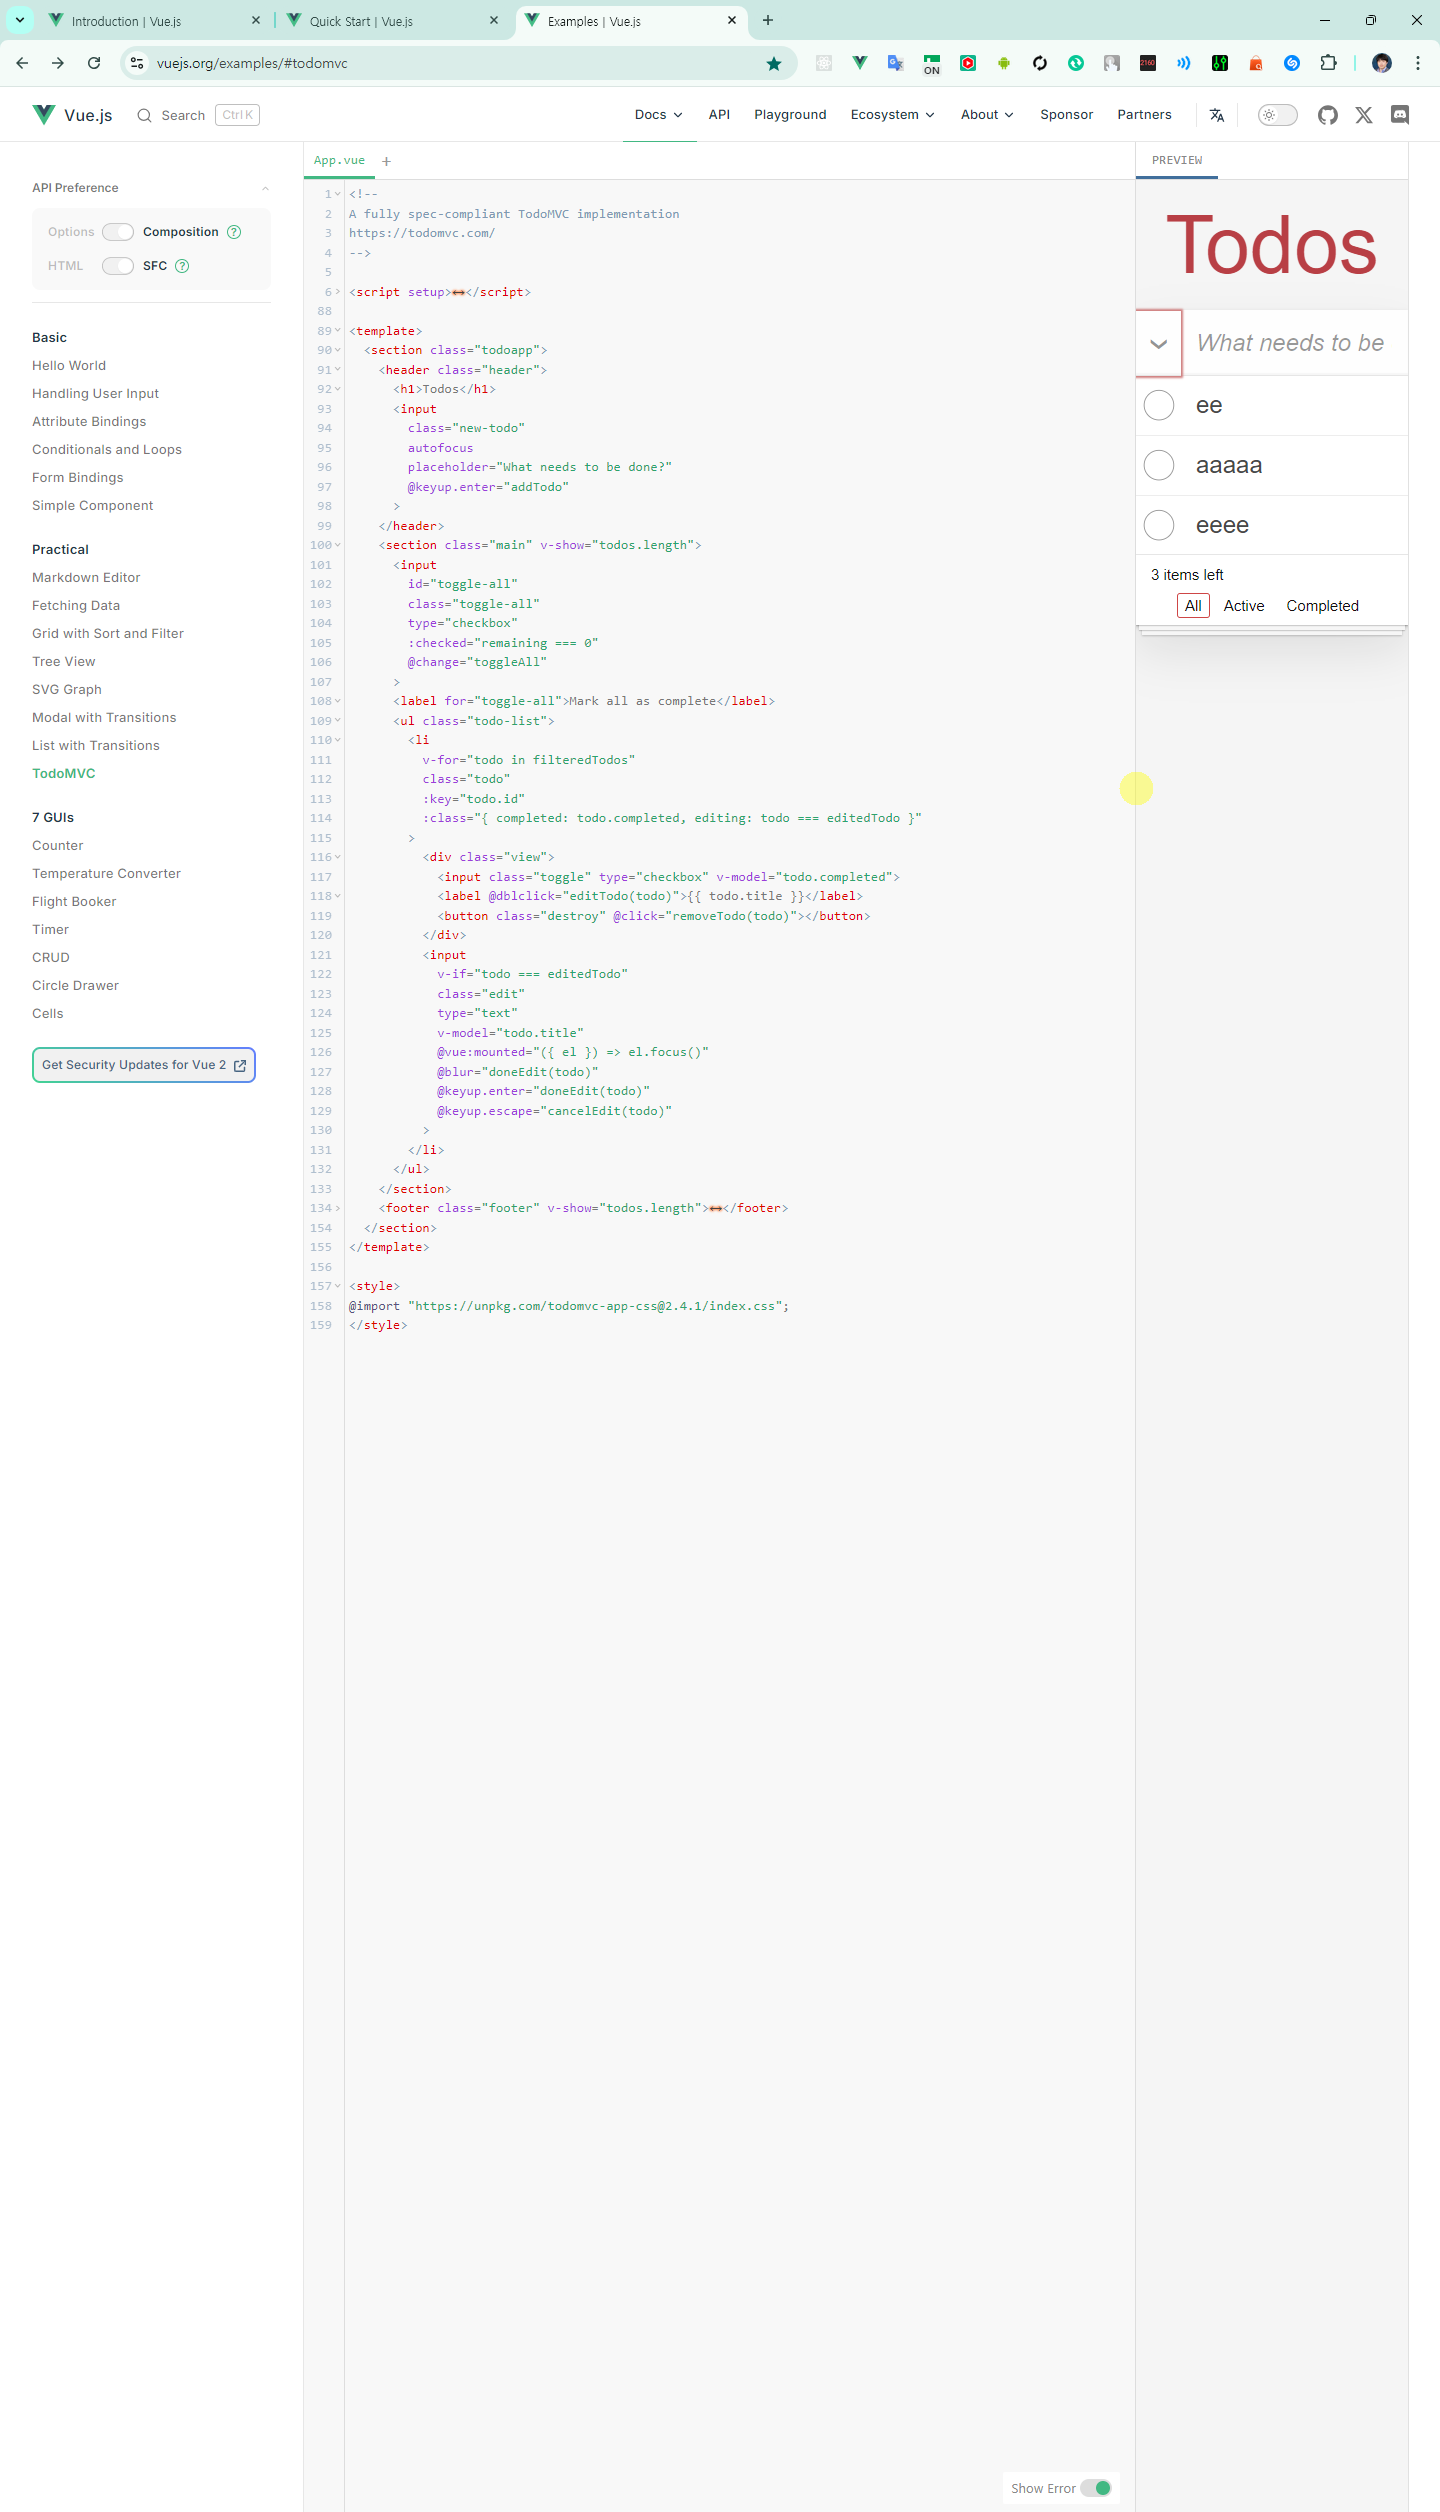Open the Cells example
This screenshot has height=2512, width=1440.
(48, 1014)
